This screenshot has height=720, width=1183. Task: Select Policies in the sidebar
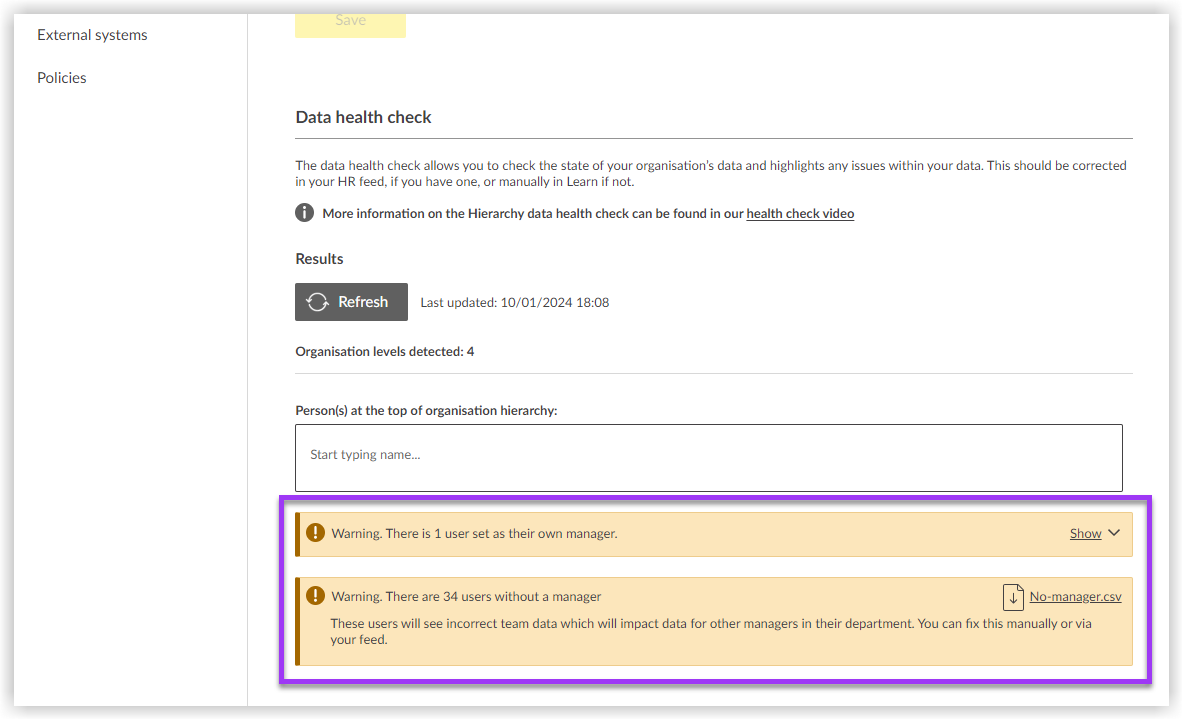point(61,77)
